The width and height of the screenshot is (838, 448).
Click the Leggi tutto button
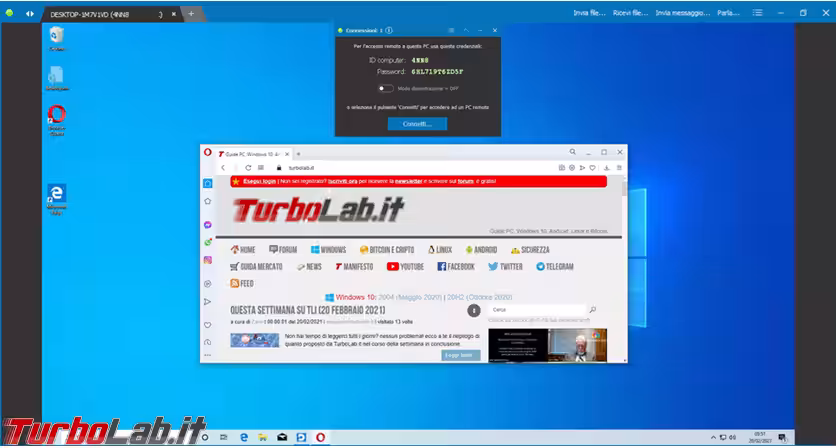(461, 355)
